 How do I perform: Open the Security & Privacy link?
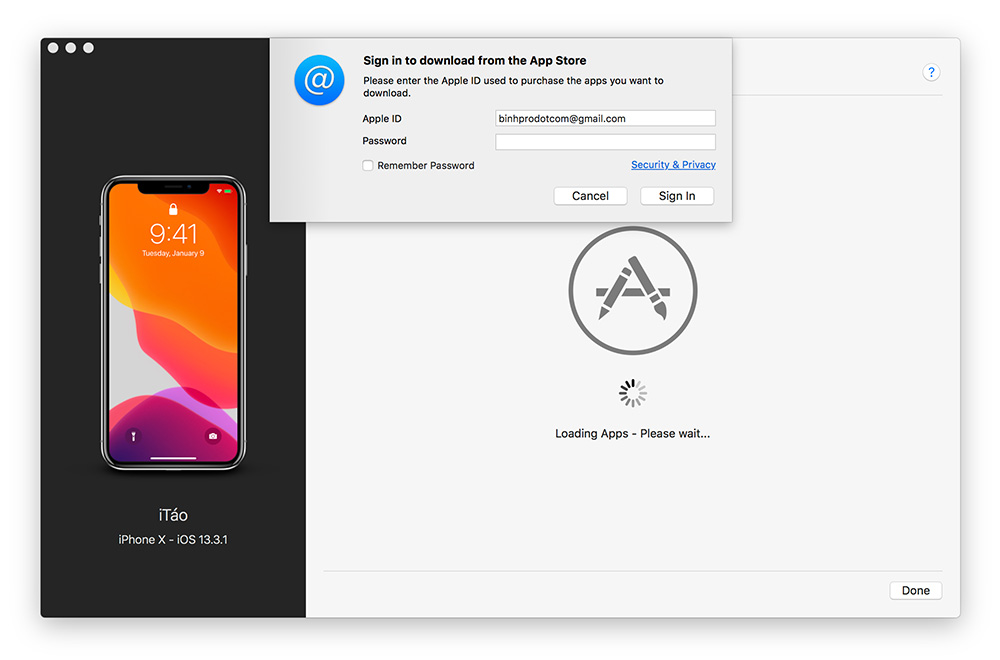pyautogui.click(x=673, y=165)
